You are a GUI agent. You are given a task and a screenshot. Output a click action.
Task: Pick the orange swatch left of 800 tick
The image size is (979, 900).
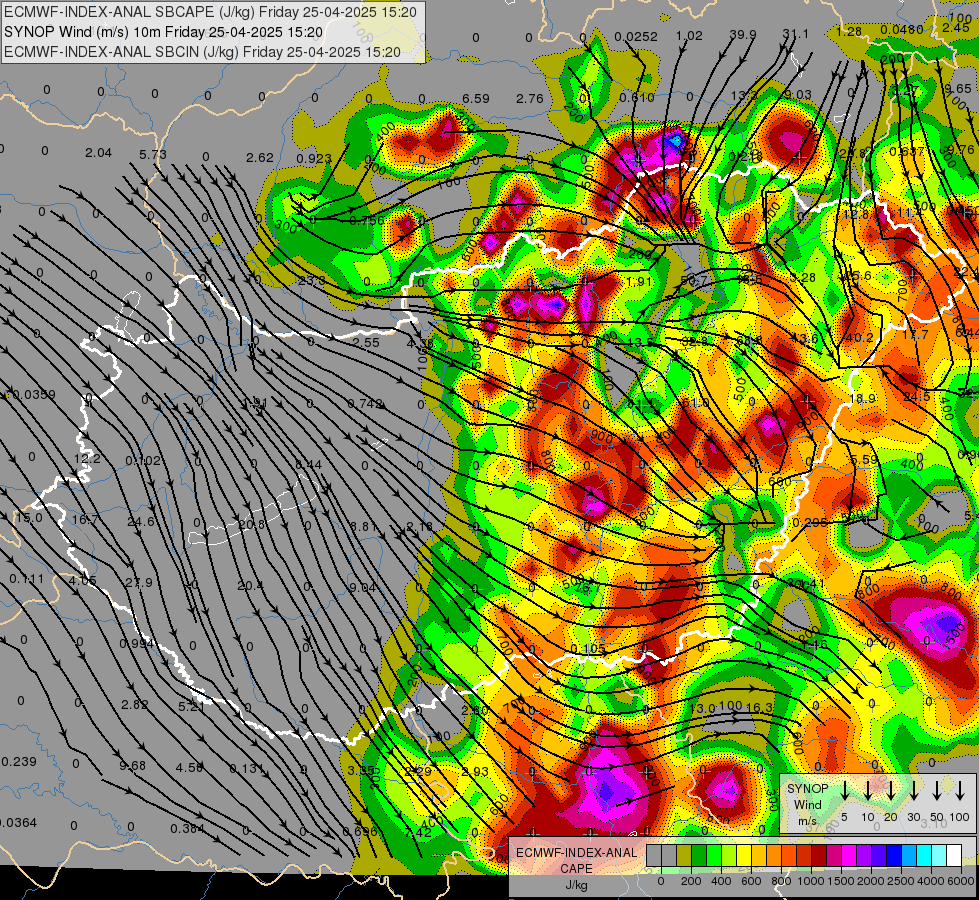pyautogui.click(x=774, y=855)
